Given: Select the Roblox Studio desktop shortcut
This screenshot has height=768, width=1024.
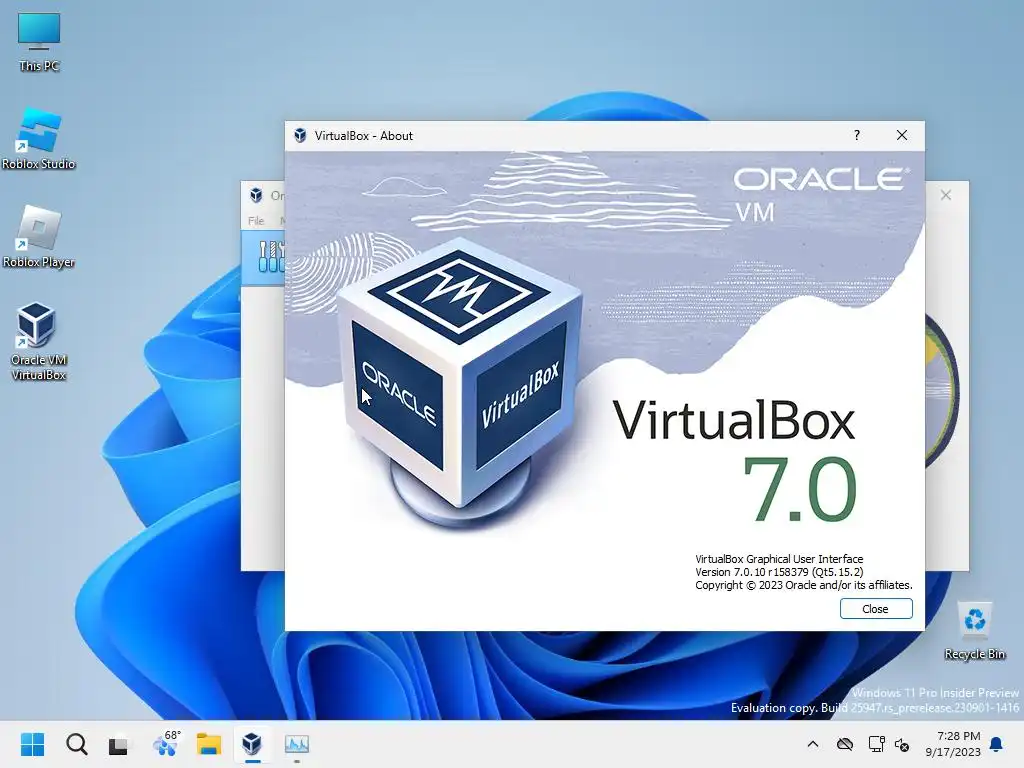Looking at the screenshot, I should [39, 138].
